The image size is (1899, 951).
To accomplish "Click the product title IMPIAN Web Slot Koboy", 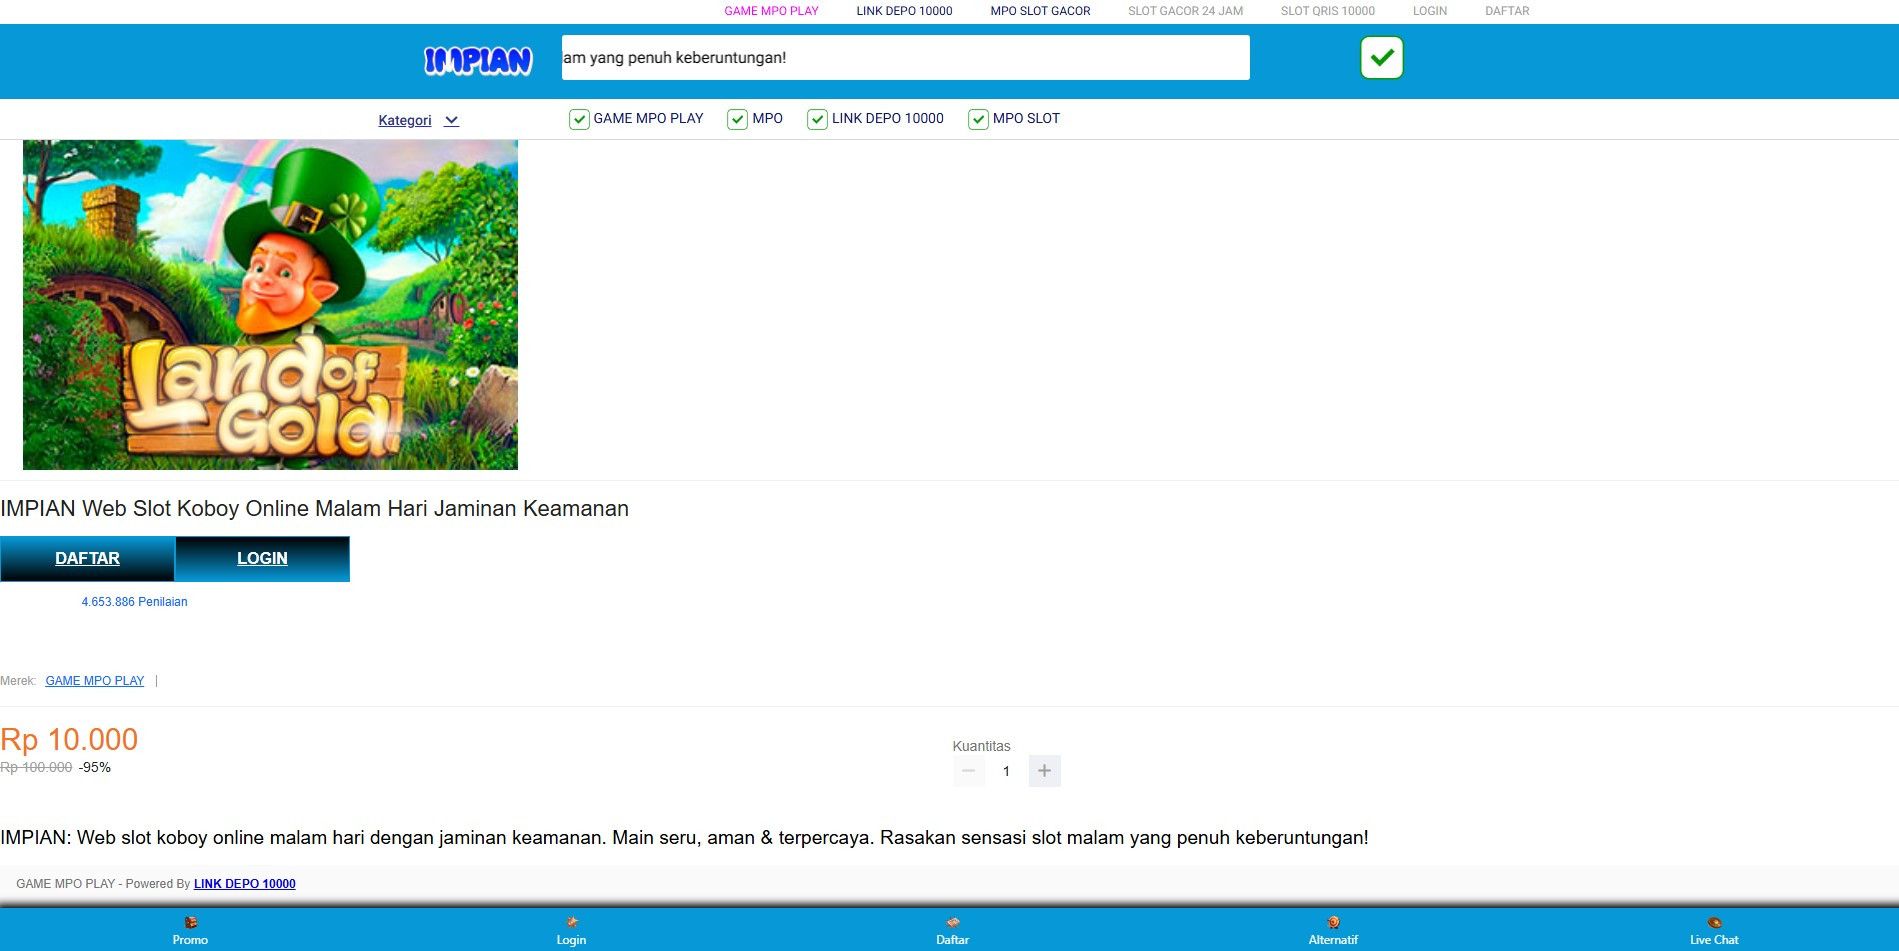I will click(314, 509).
